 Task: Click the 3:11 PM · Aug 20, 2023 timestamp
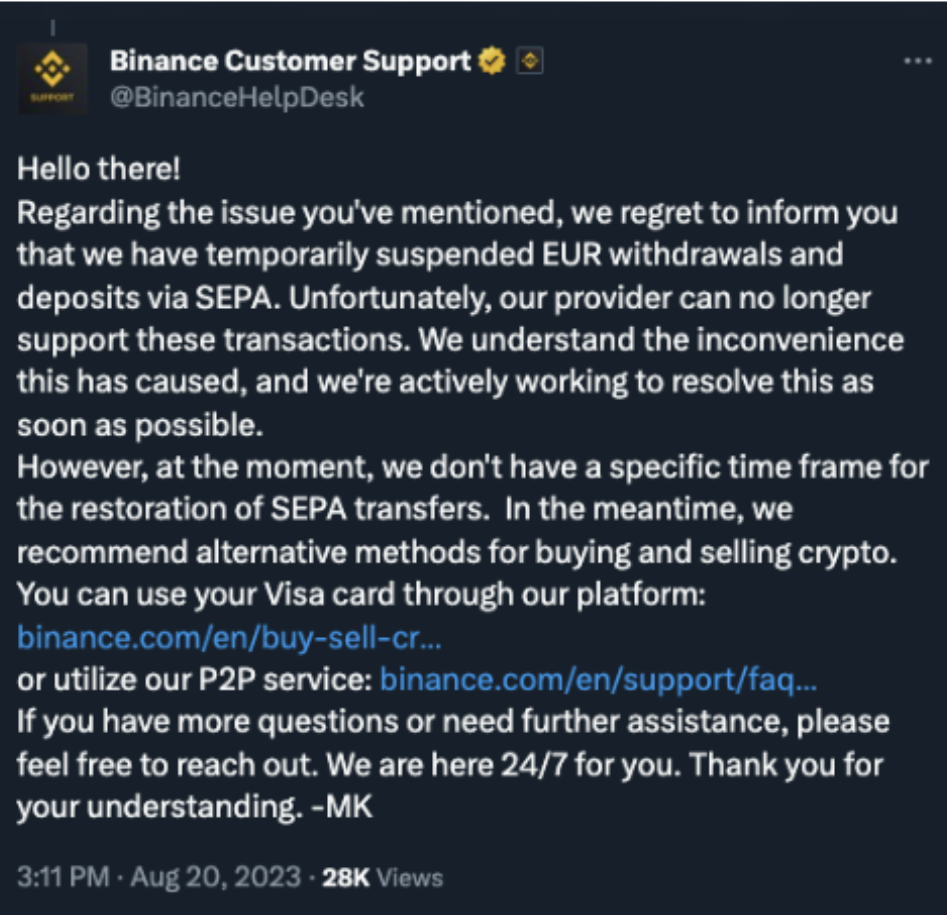tap(159, 877)
